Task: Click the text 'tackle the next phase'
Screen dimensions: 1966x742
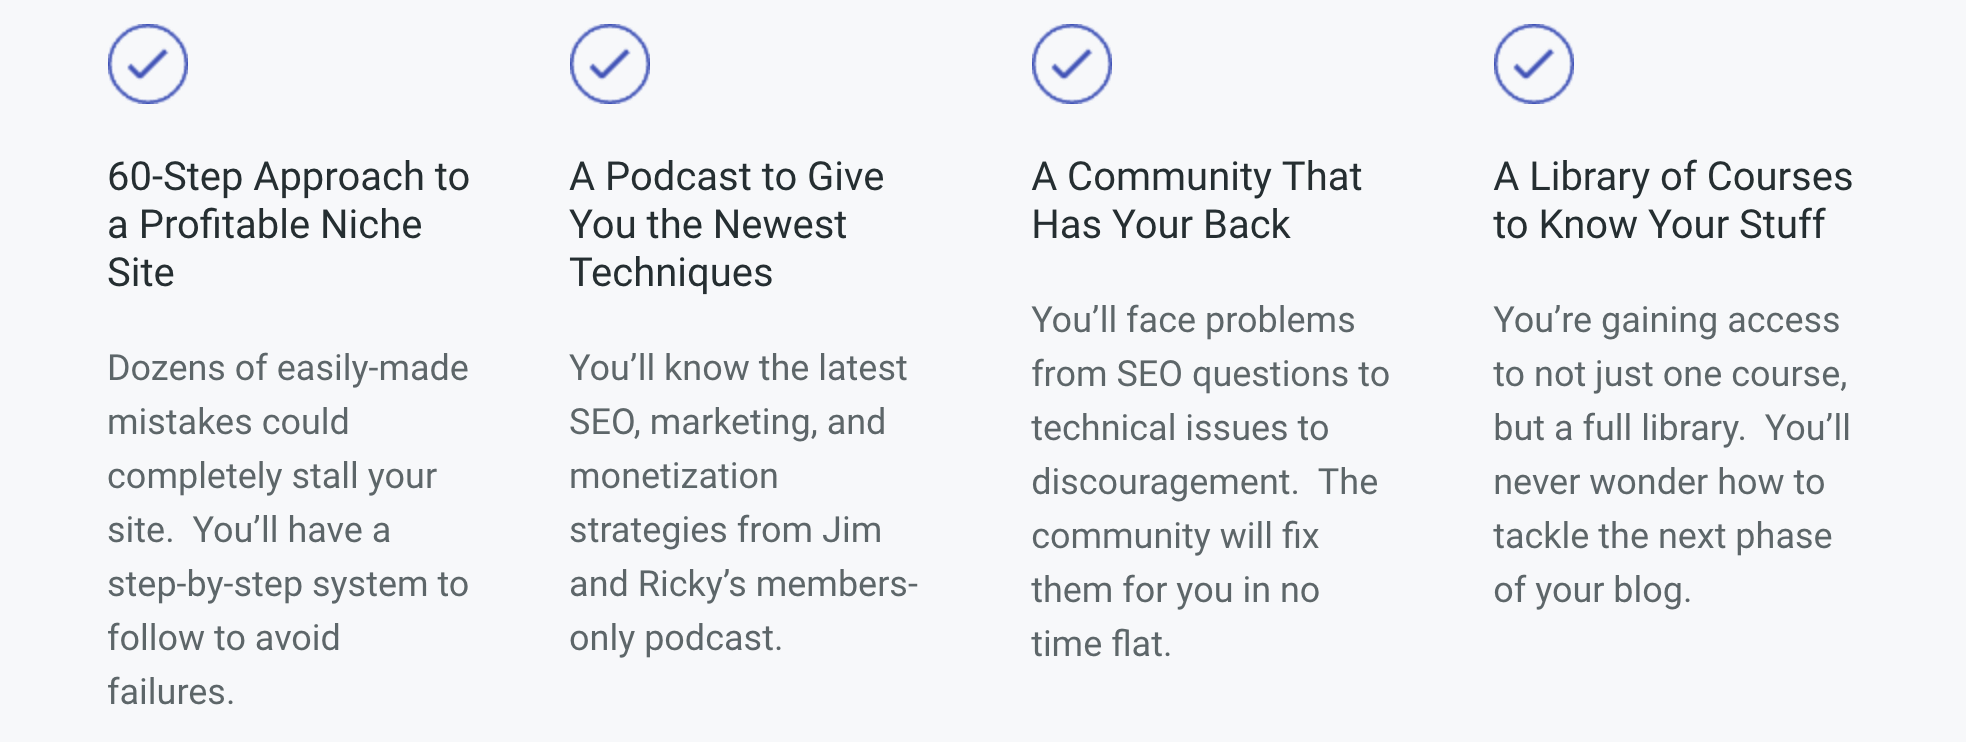Action: (x=1663, y=536)
